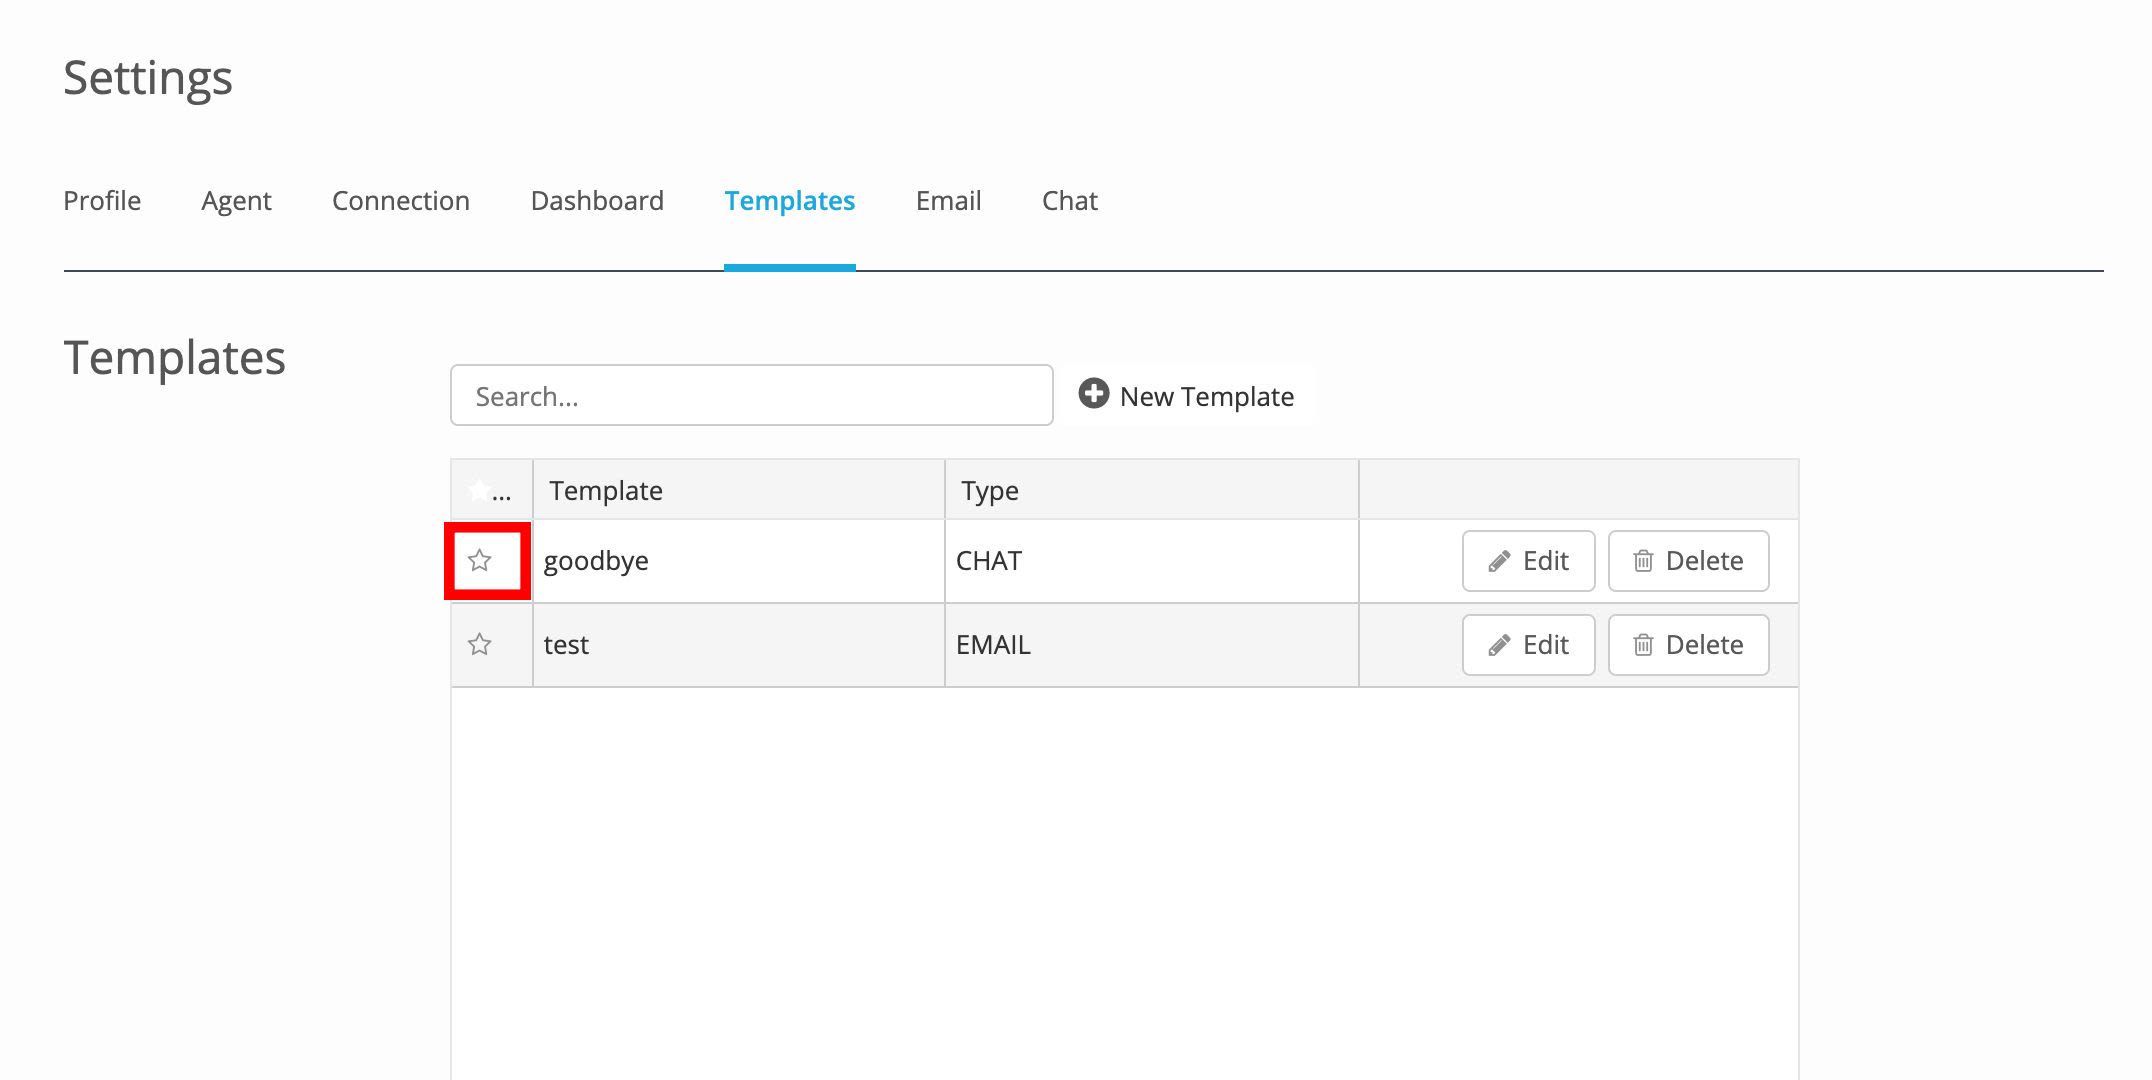Star the test template as favorite
Screen dimensions: 2152x1080
(x=480, y=644)
